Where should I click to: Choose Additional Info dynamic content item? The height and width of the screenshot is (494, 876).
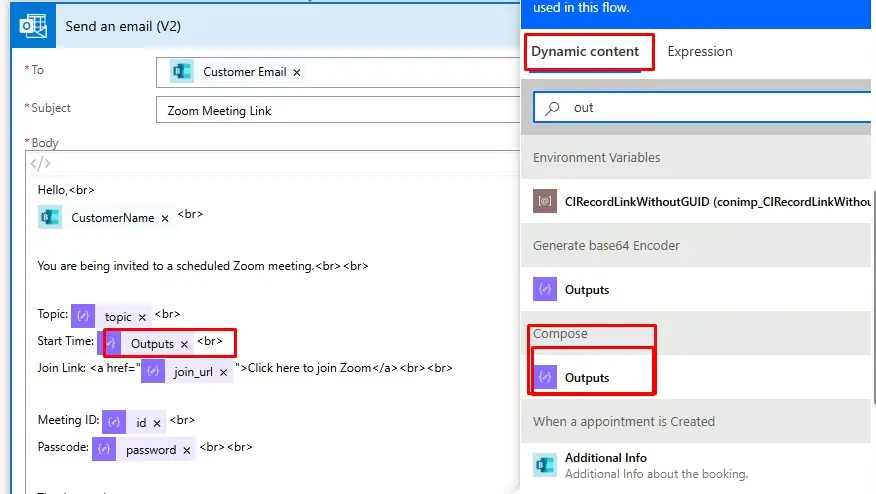point(606,458)
